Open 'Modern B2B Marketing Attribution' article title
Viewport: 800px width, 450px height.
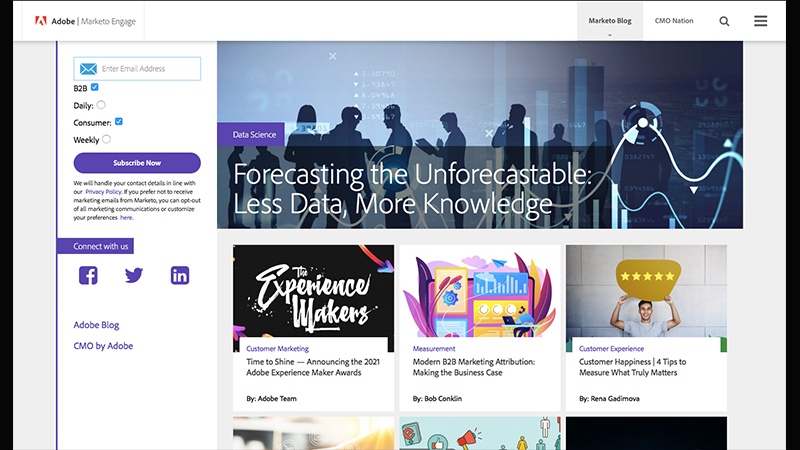[473, 367]
